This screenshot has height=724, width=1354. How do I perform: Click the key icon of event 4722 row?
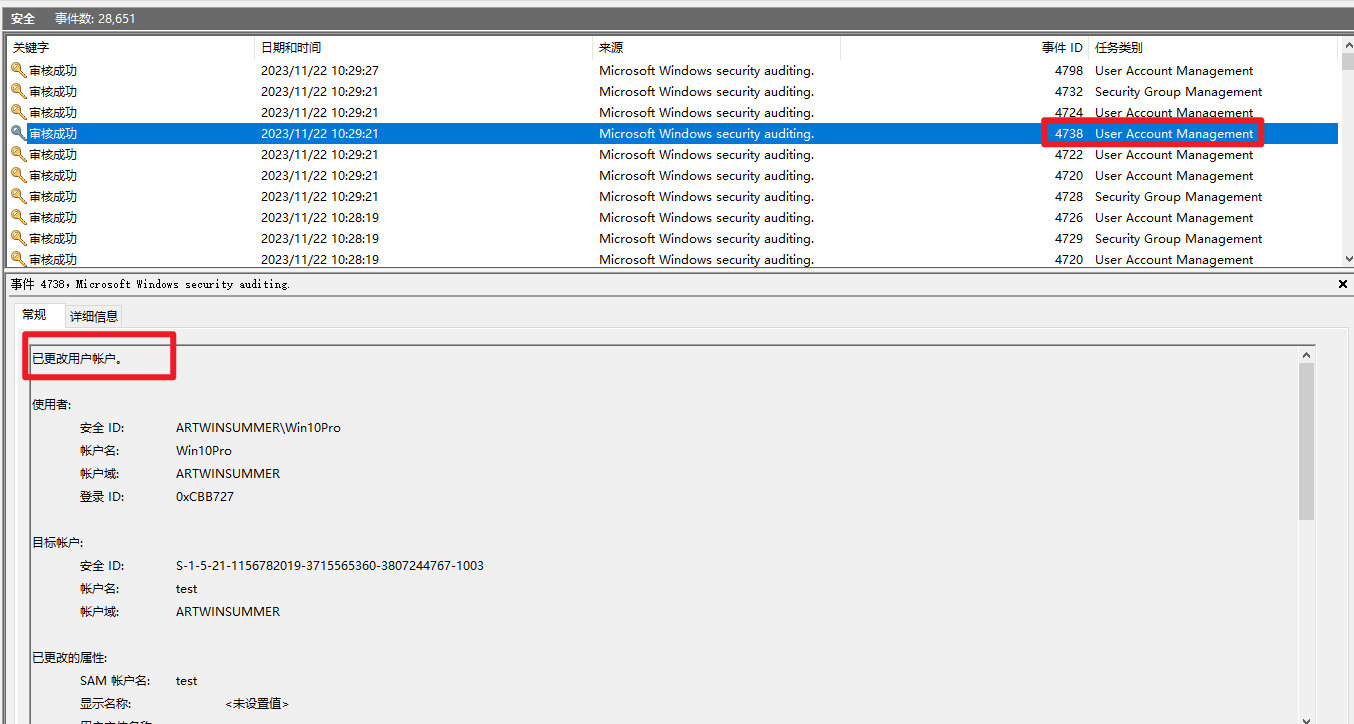click(18, 155)
